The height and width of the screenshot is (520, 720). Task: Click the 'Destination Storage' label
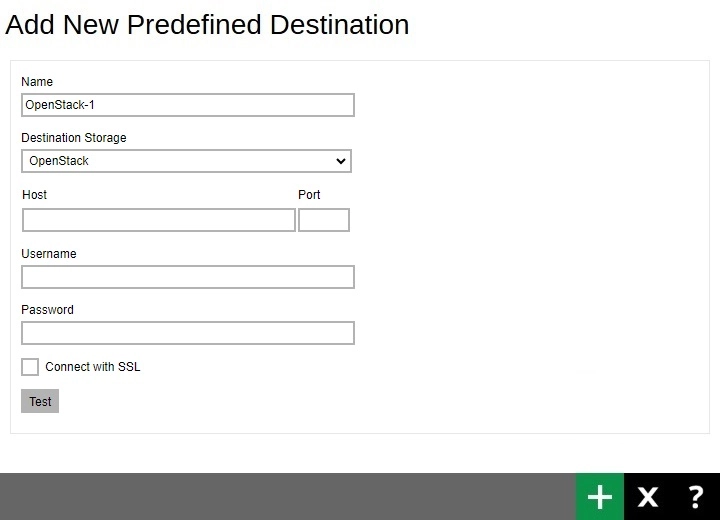coord(74,138)
